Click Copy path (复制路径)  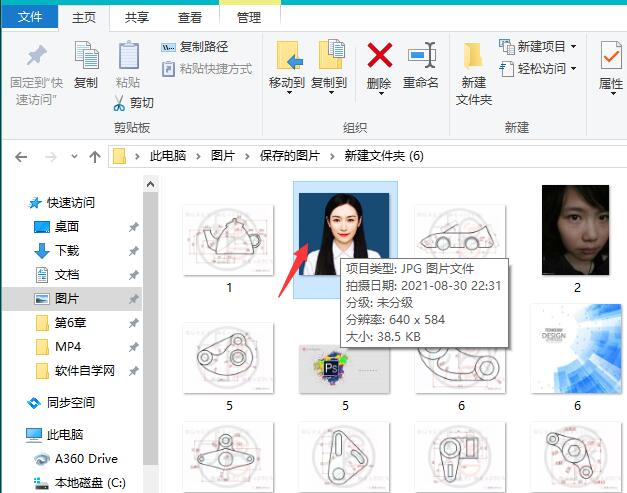pos(195,47)
